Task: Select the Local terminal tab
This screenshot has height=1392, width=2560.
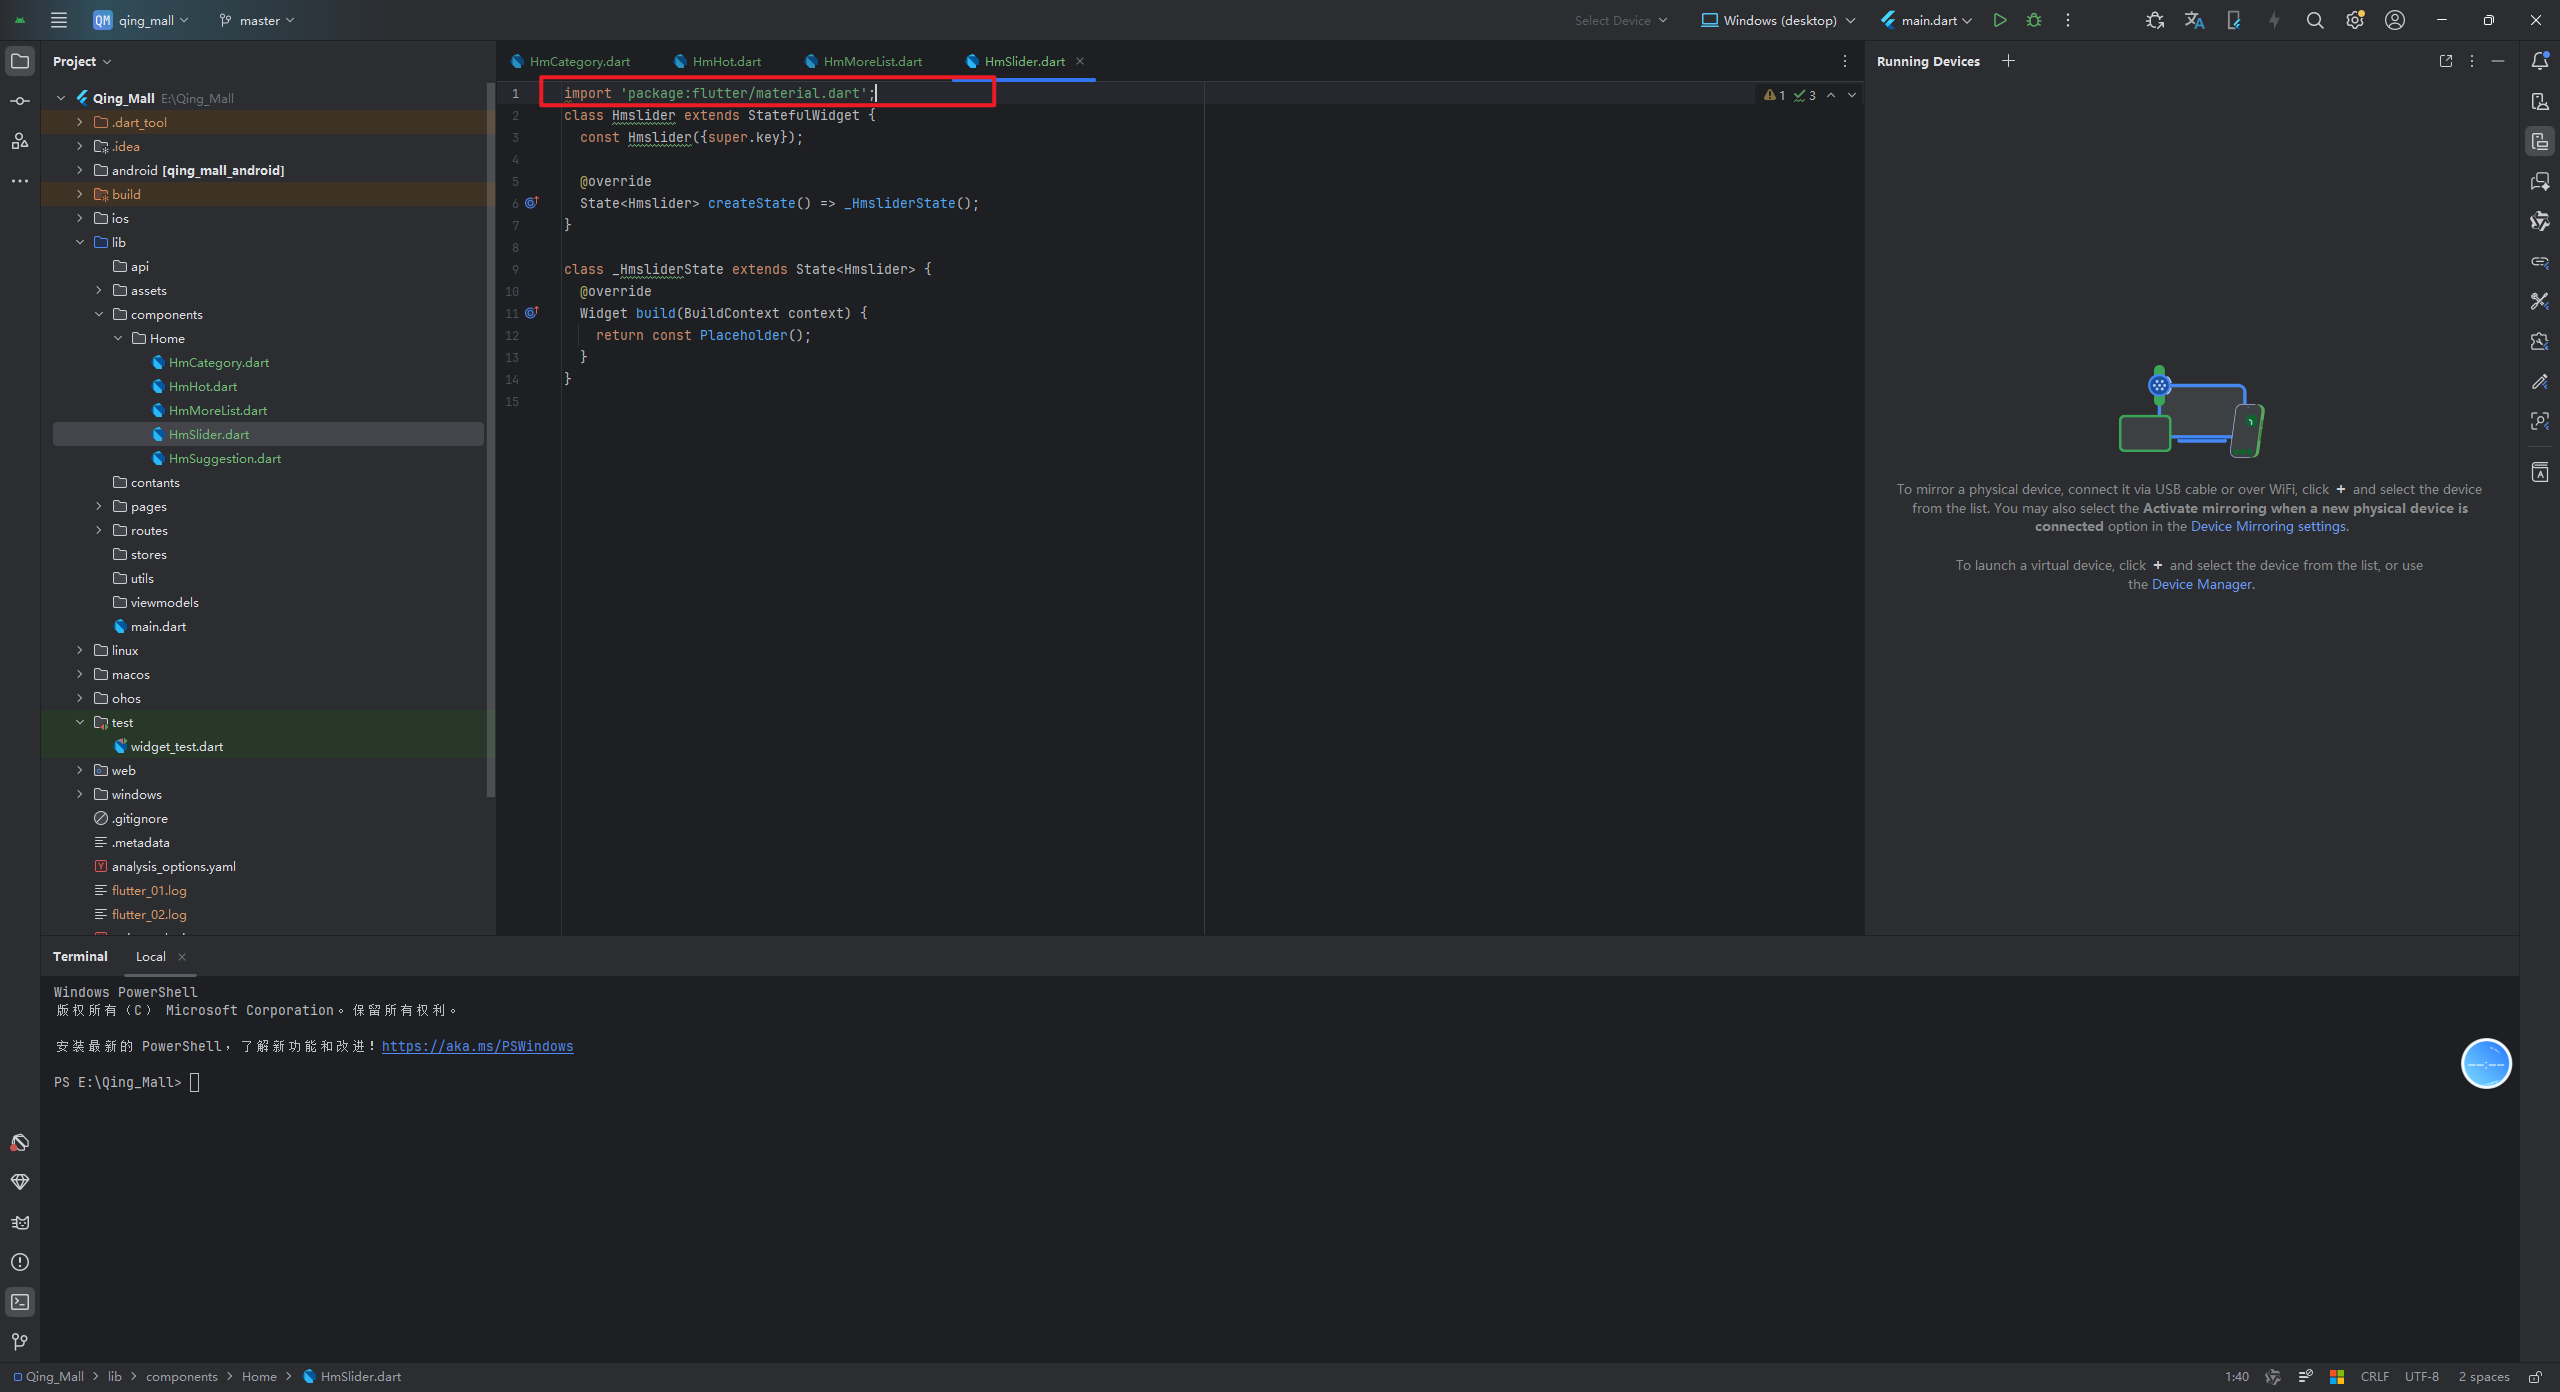Action: (x=151, y=956)
